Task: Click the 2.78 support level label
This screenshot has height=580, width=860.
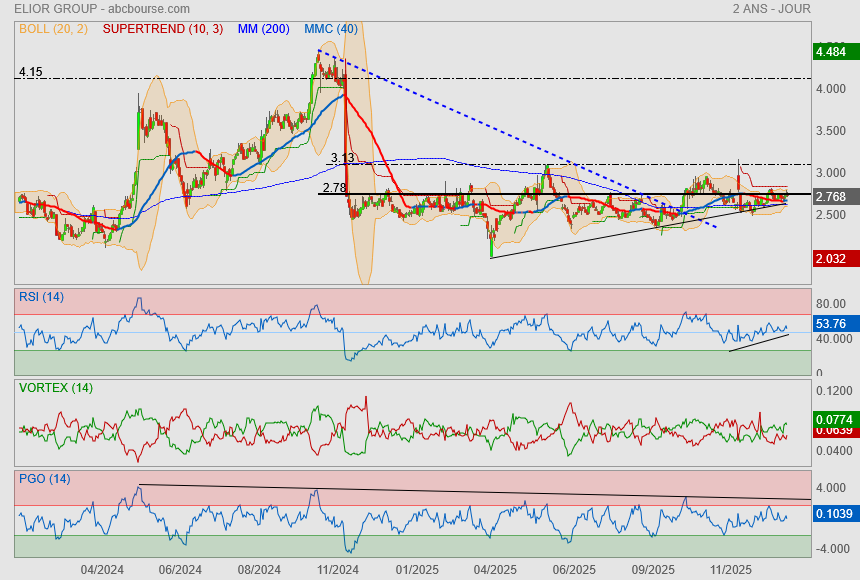Action: pos(334,187)
